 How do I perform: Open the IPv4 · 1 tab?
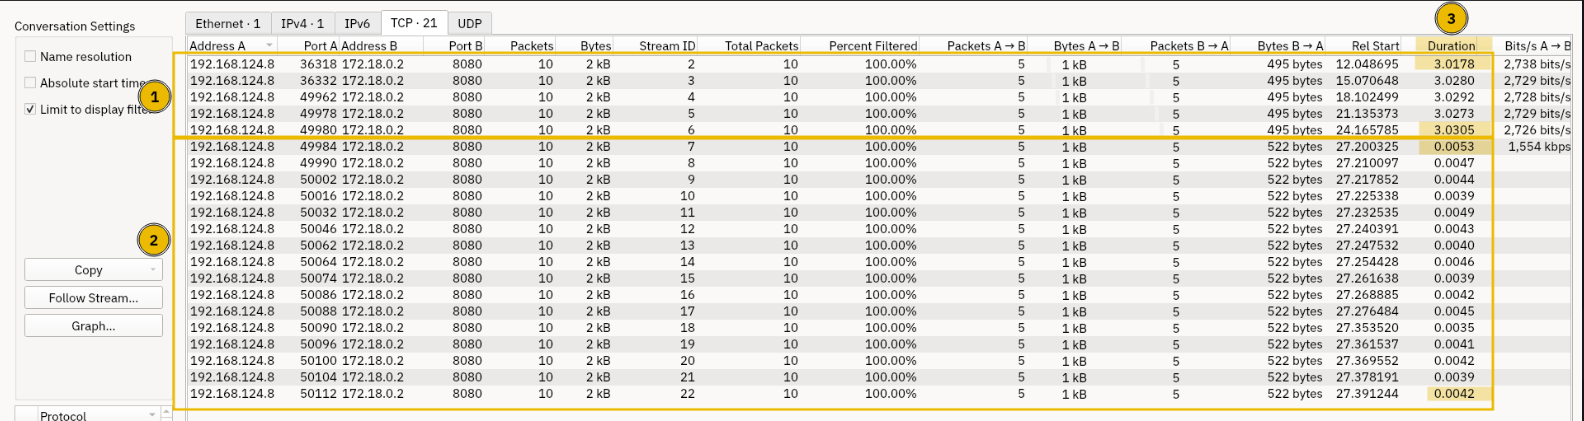[x=302, y=23]
